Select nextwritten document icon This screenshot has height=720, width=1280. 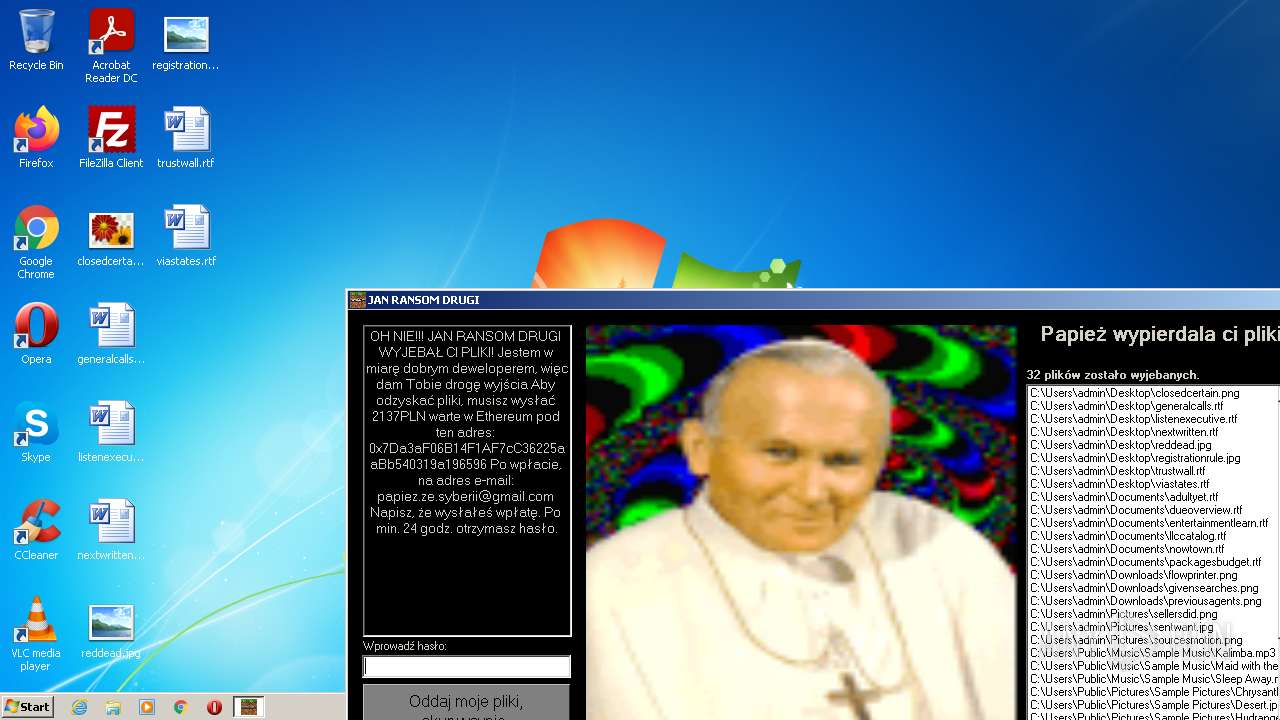(x=111, y=530)
